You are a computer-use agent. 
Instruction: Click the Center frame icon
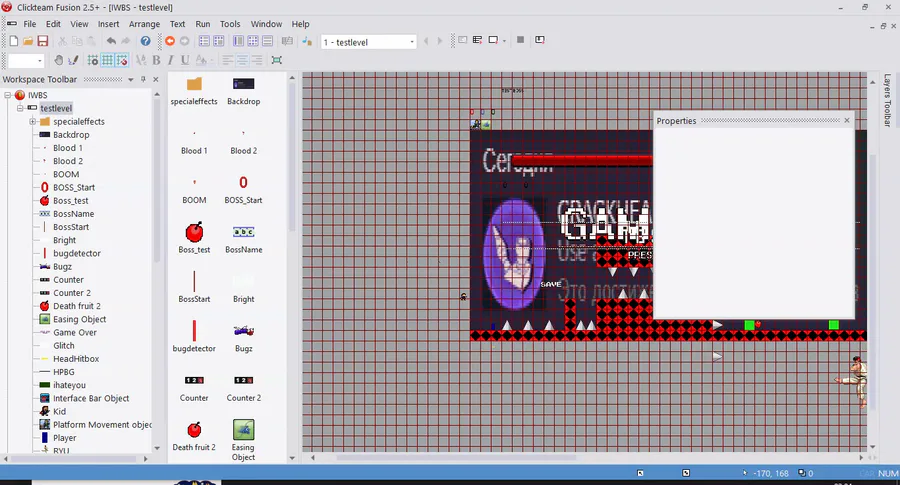[x=277, y=60]
